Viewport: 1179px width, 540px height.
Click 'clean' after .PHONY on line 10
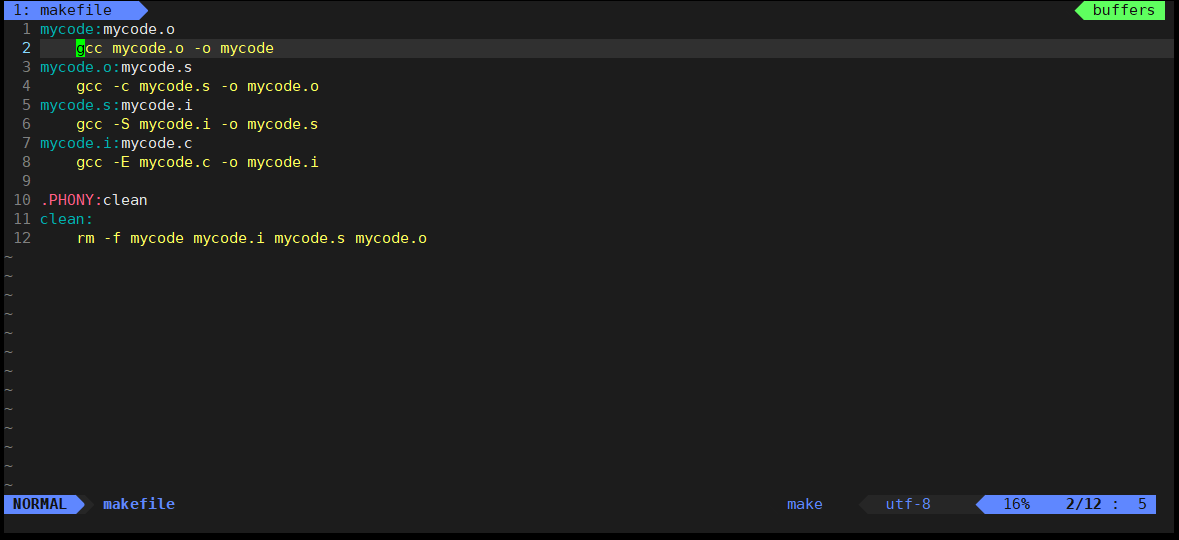pyautogui.click(x=126, y=200)
